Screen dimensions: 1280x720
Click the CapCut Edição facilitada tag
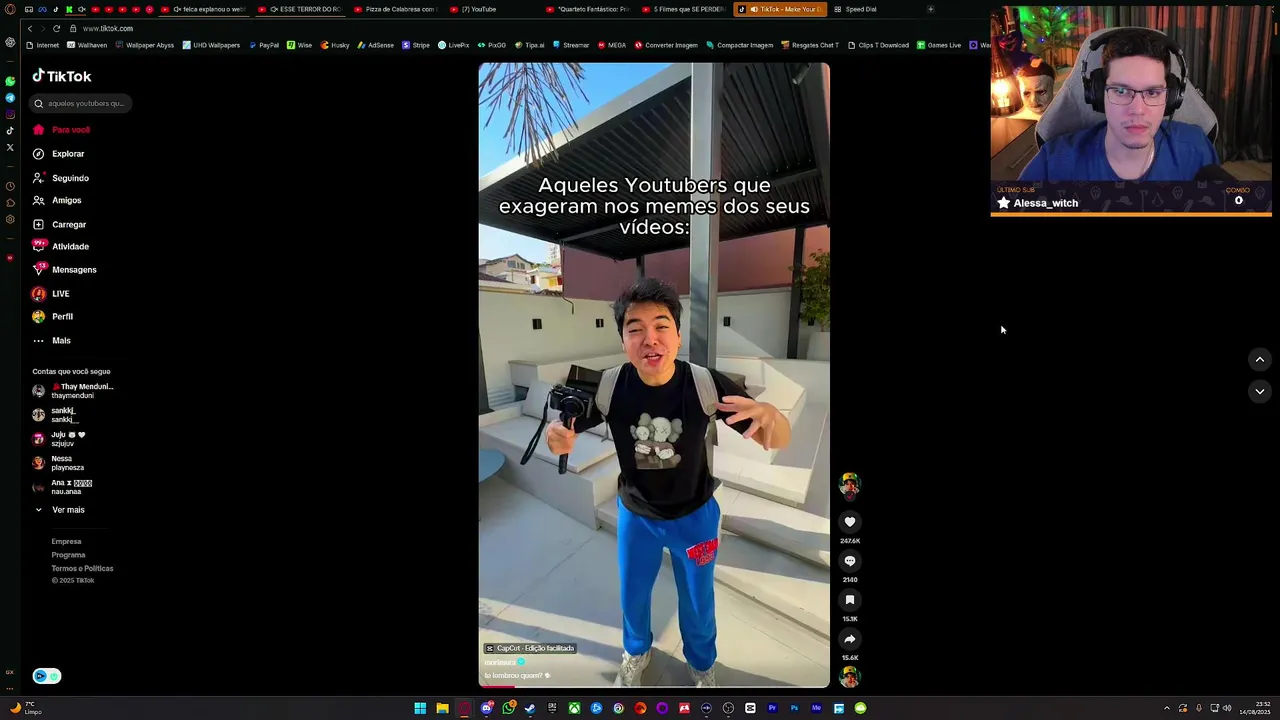(x=530, y=648)
